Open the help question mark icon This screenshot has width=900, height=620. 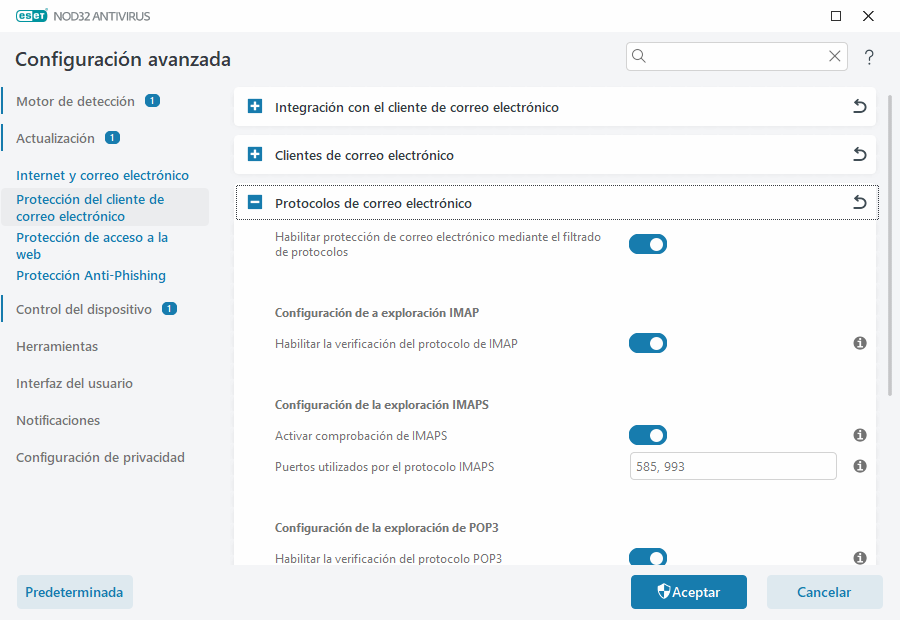pyautogui.click(x=869, y=57)
